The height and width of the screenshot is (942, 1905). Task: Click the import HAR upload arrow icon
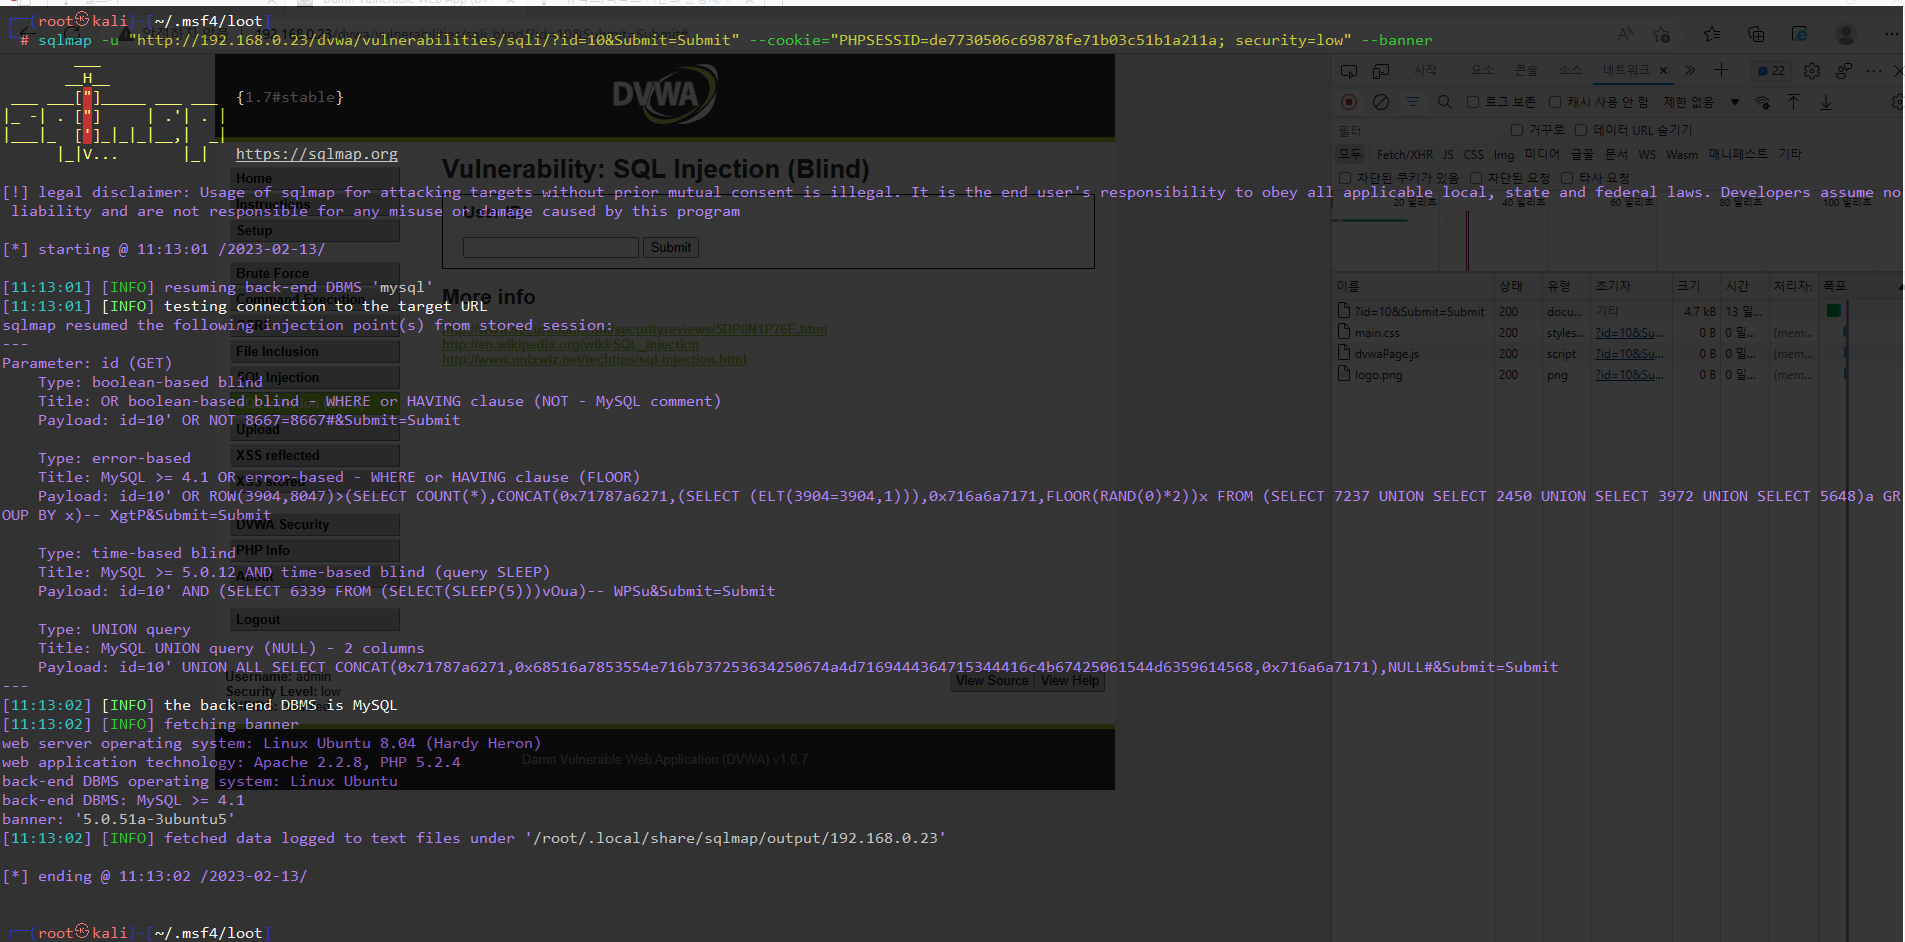pyautogui.click(x=1793, y=102)
